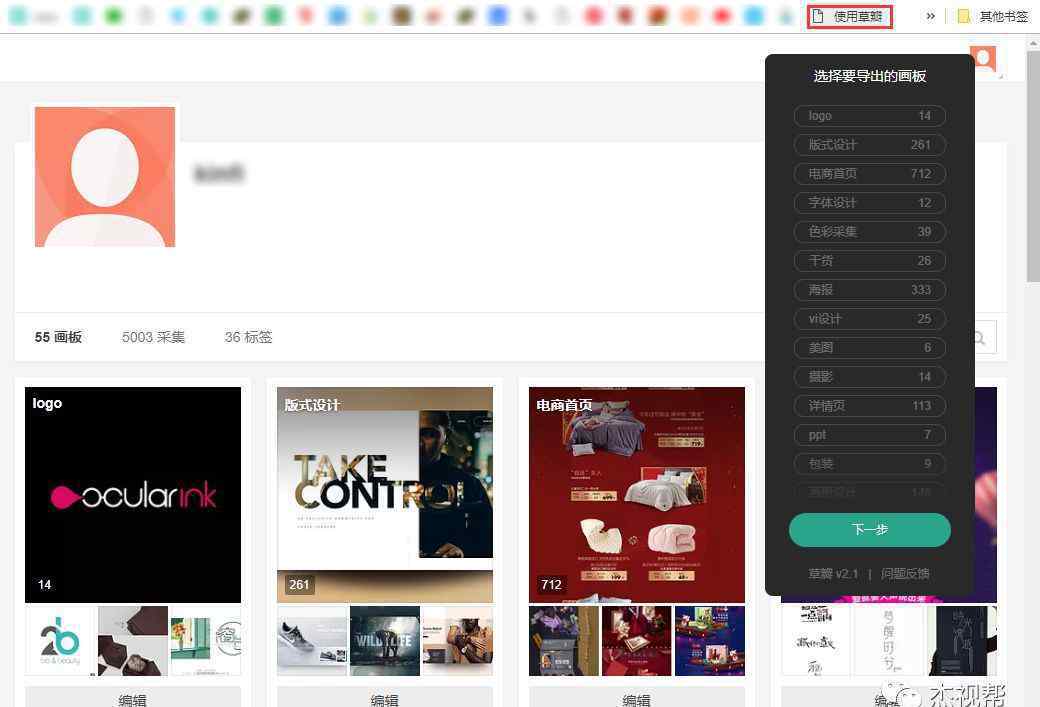Switch to the 5003 采集 tab
The height and width of the screenshot is (707, 1040).
point(153,338)
